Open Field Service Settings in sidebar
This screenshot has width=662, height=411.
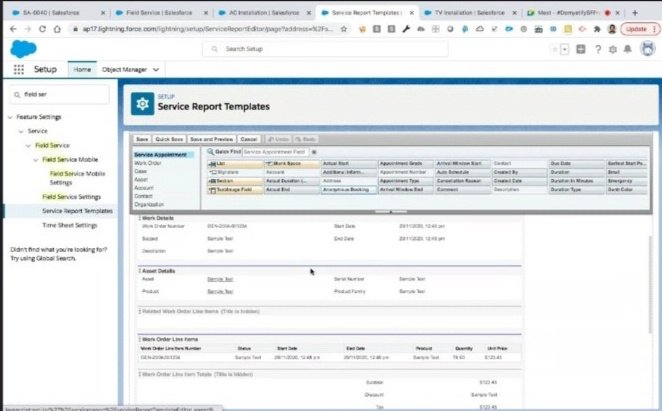(71, 197)
